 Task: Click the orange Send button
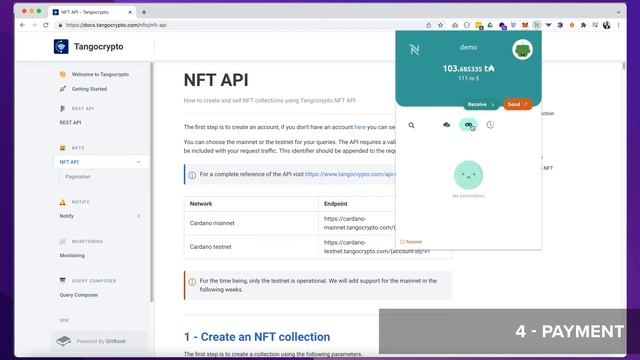click(517, 104)
